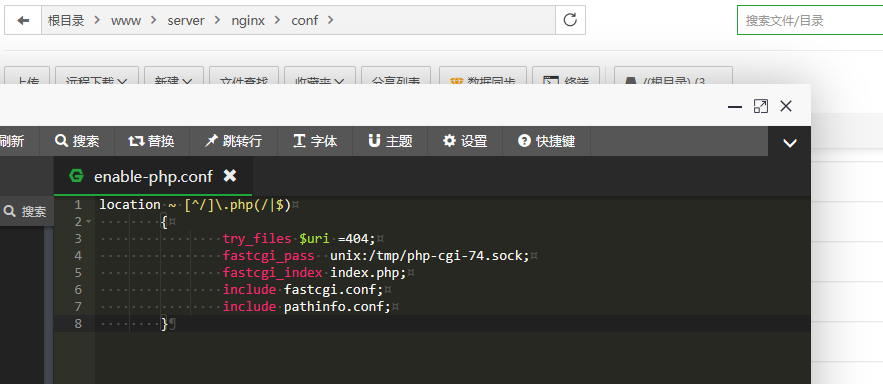Viewport: 883px width, 384px height.
Task: Close the enable-php.conf tab
Action: pos(229,176)
